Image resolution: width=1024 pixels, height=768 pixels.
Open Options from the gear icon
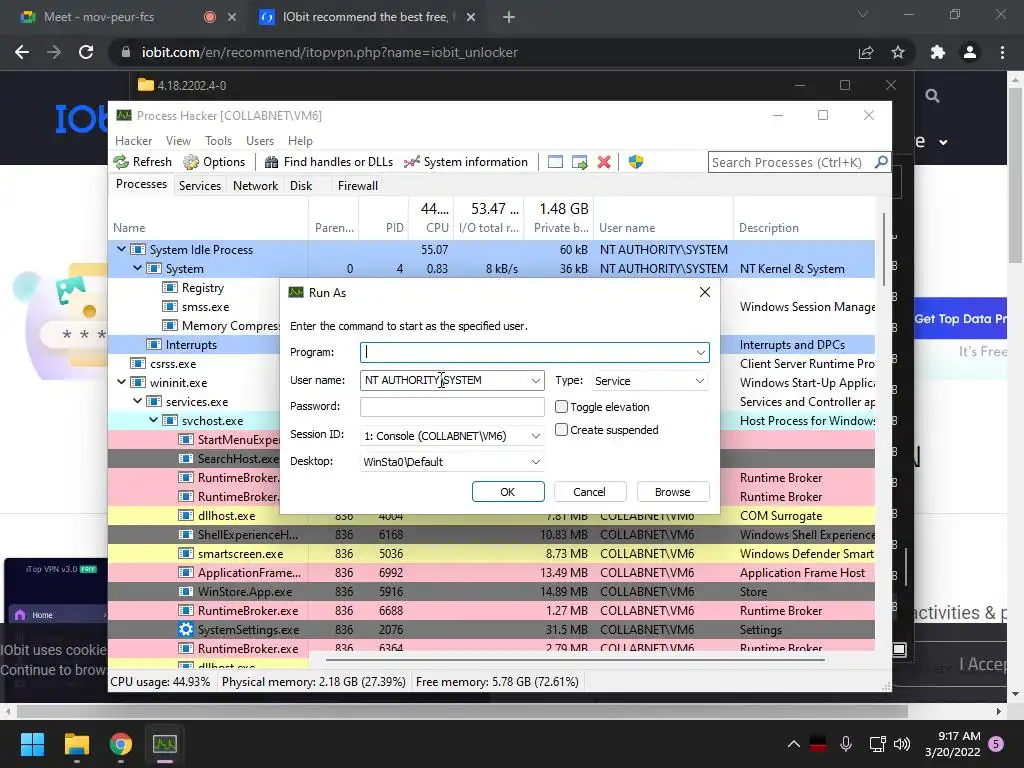click(x=191, y=162)
